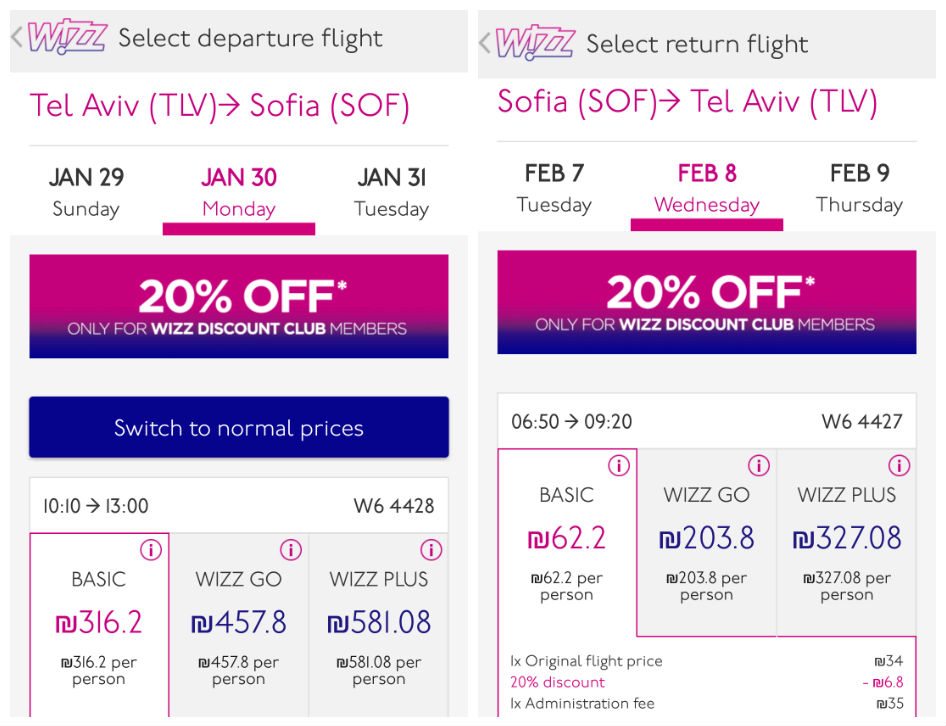Select the JAN 31 Tuesday date tab

coord(392,193)
